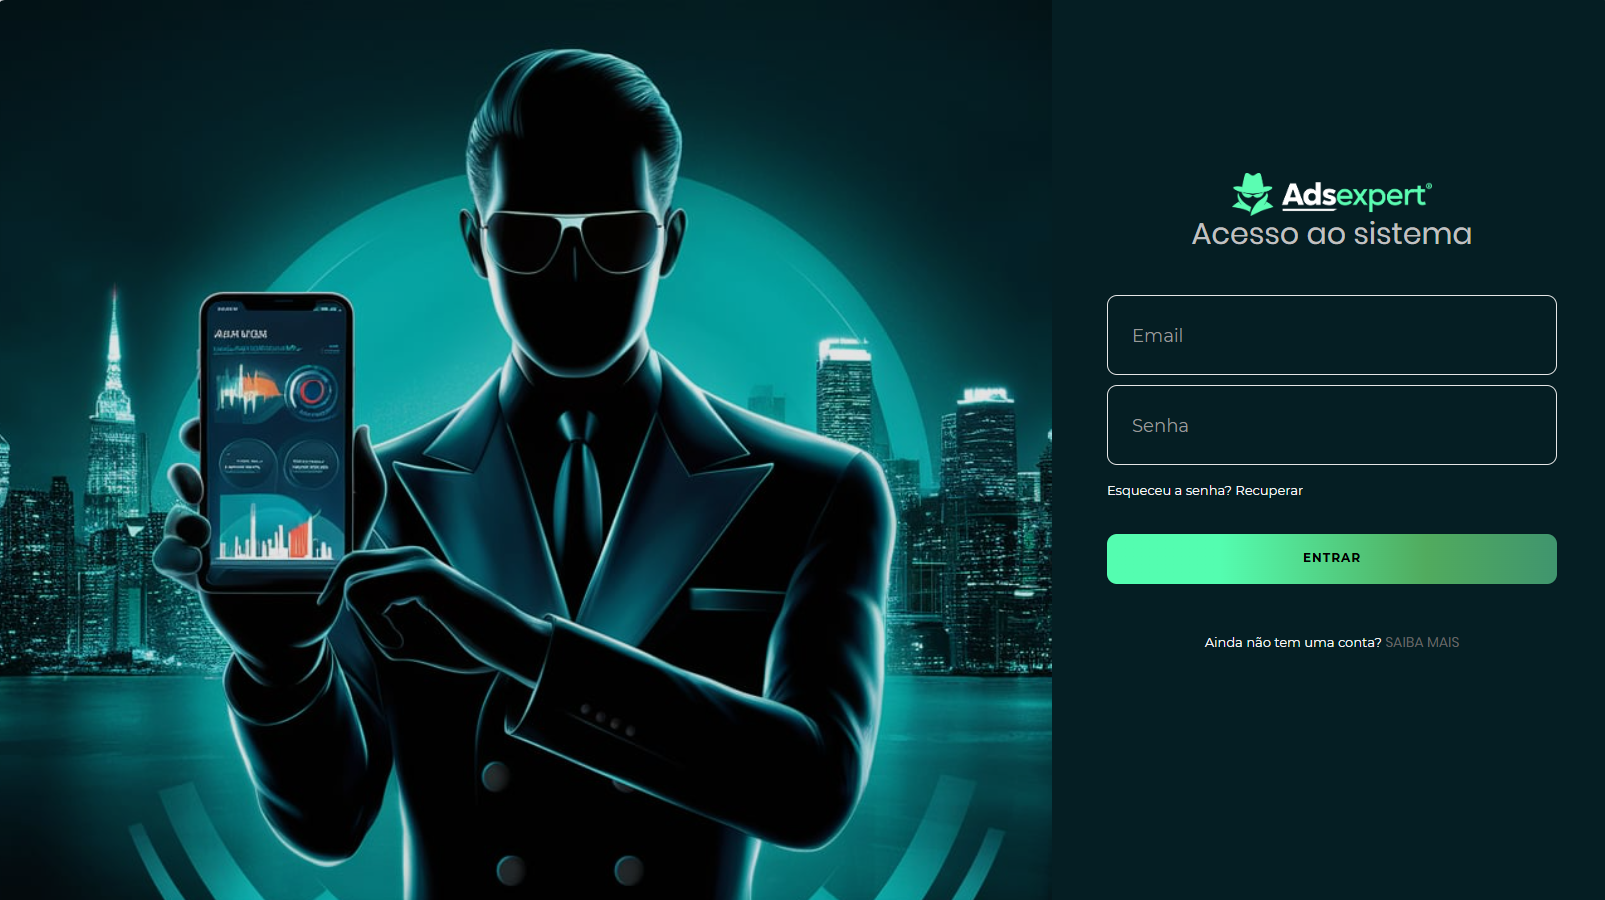1605x900 pixels.
Task: Click the Adsexpert wordmark text
Action: tap(1356, 195)
